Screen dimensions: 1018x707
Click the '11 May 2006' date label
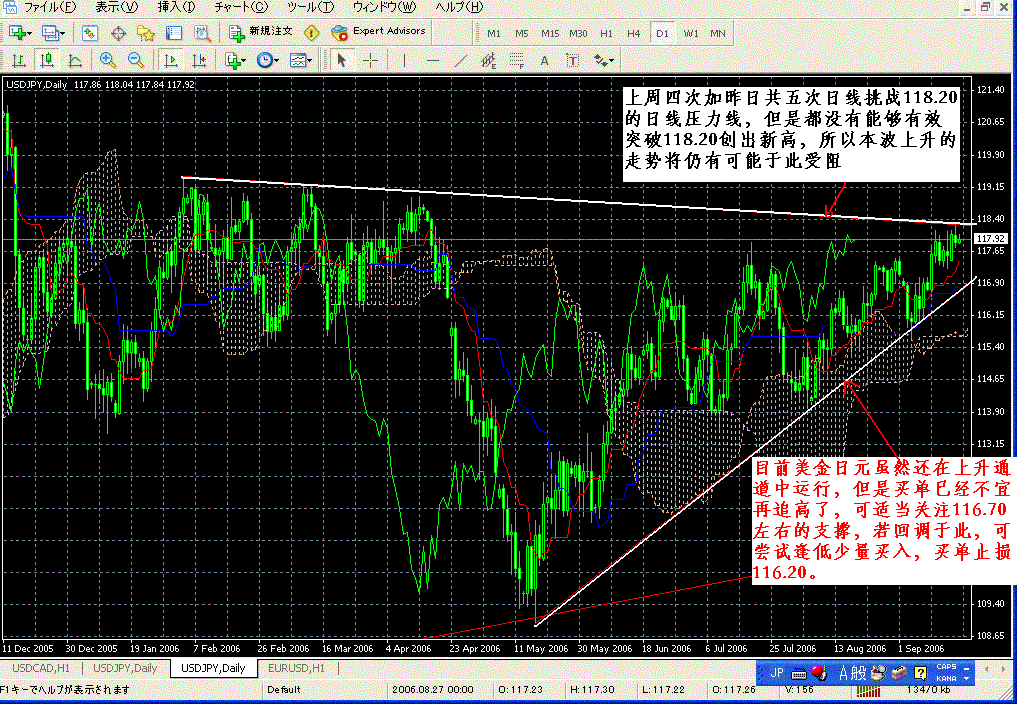pyautogui.click(x=541, y=648)
